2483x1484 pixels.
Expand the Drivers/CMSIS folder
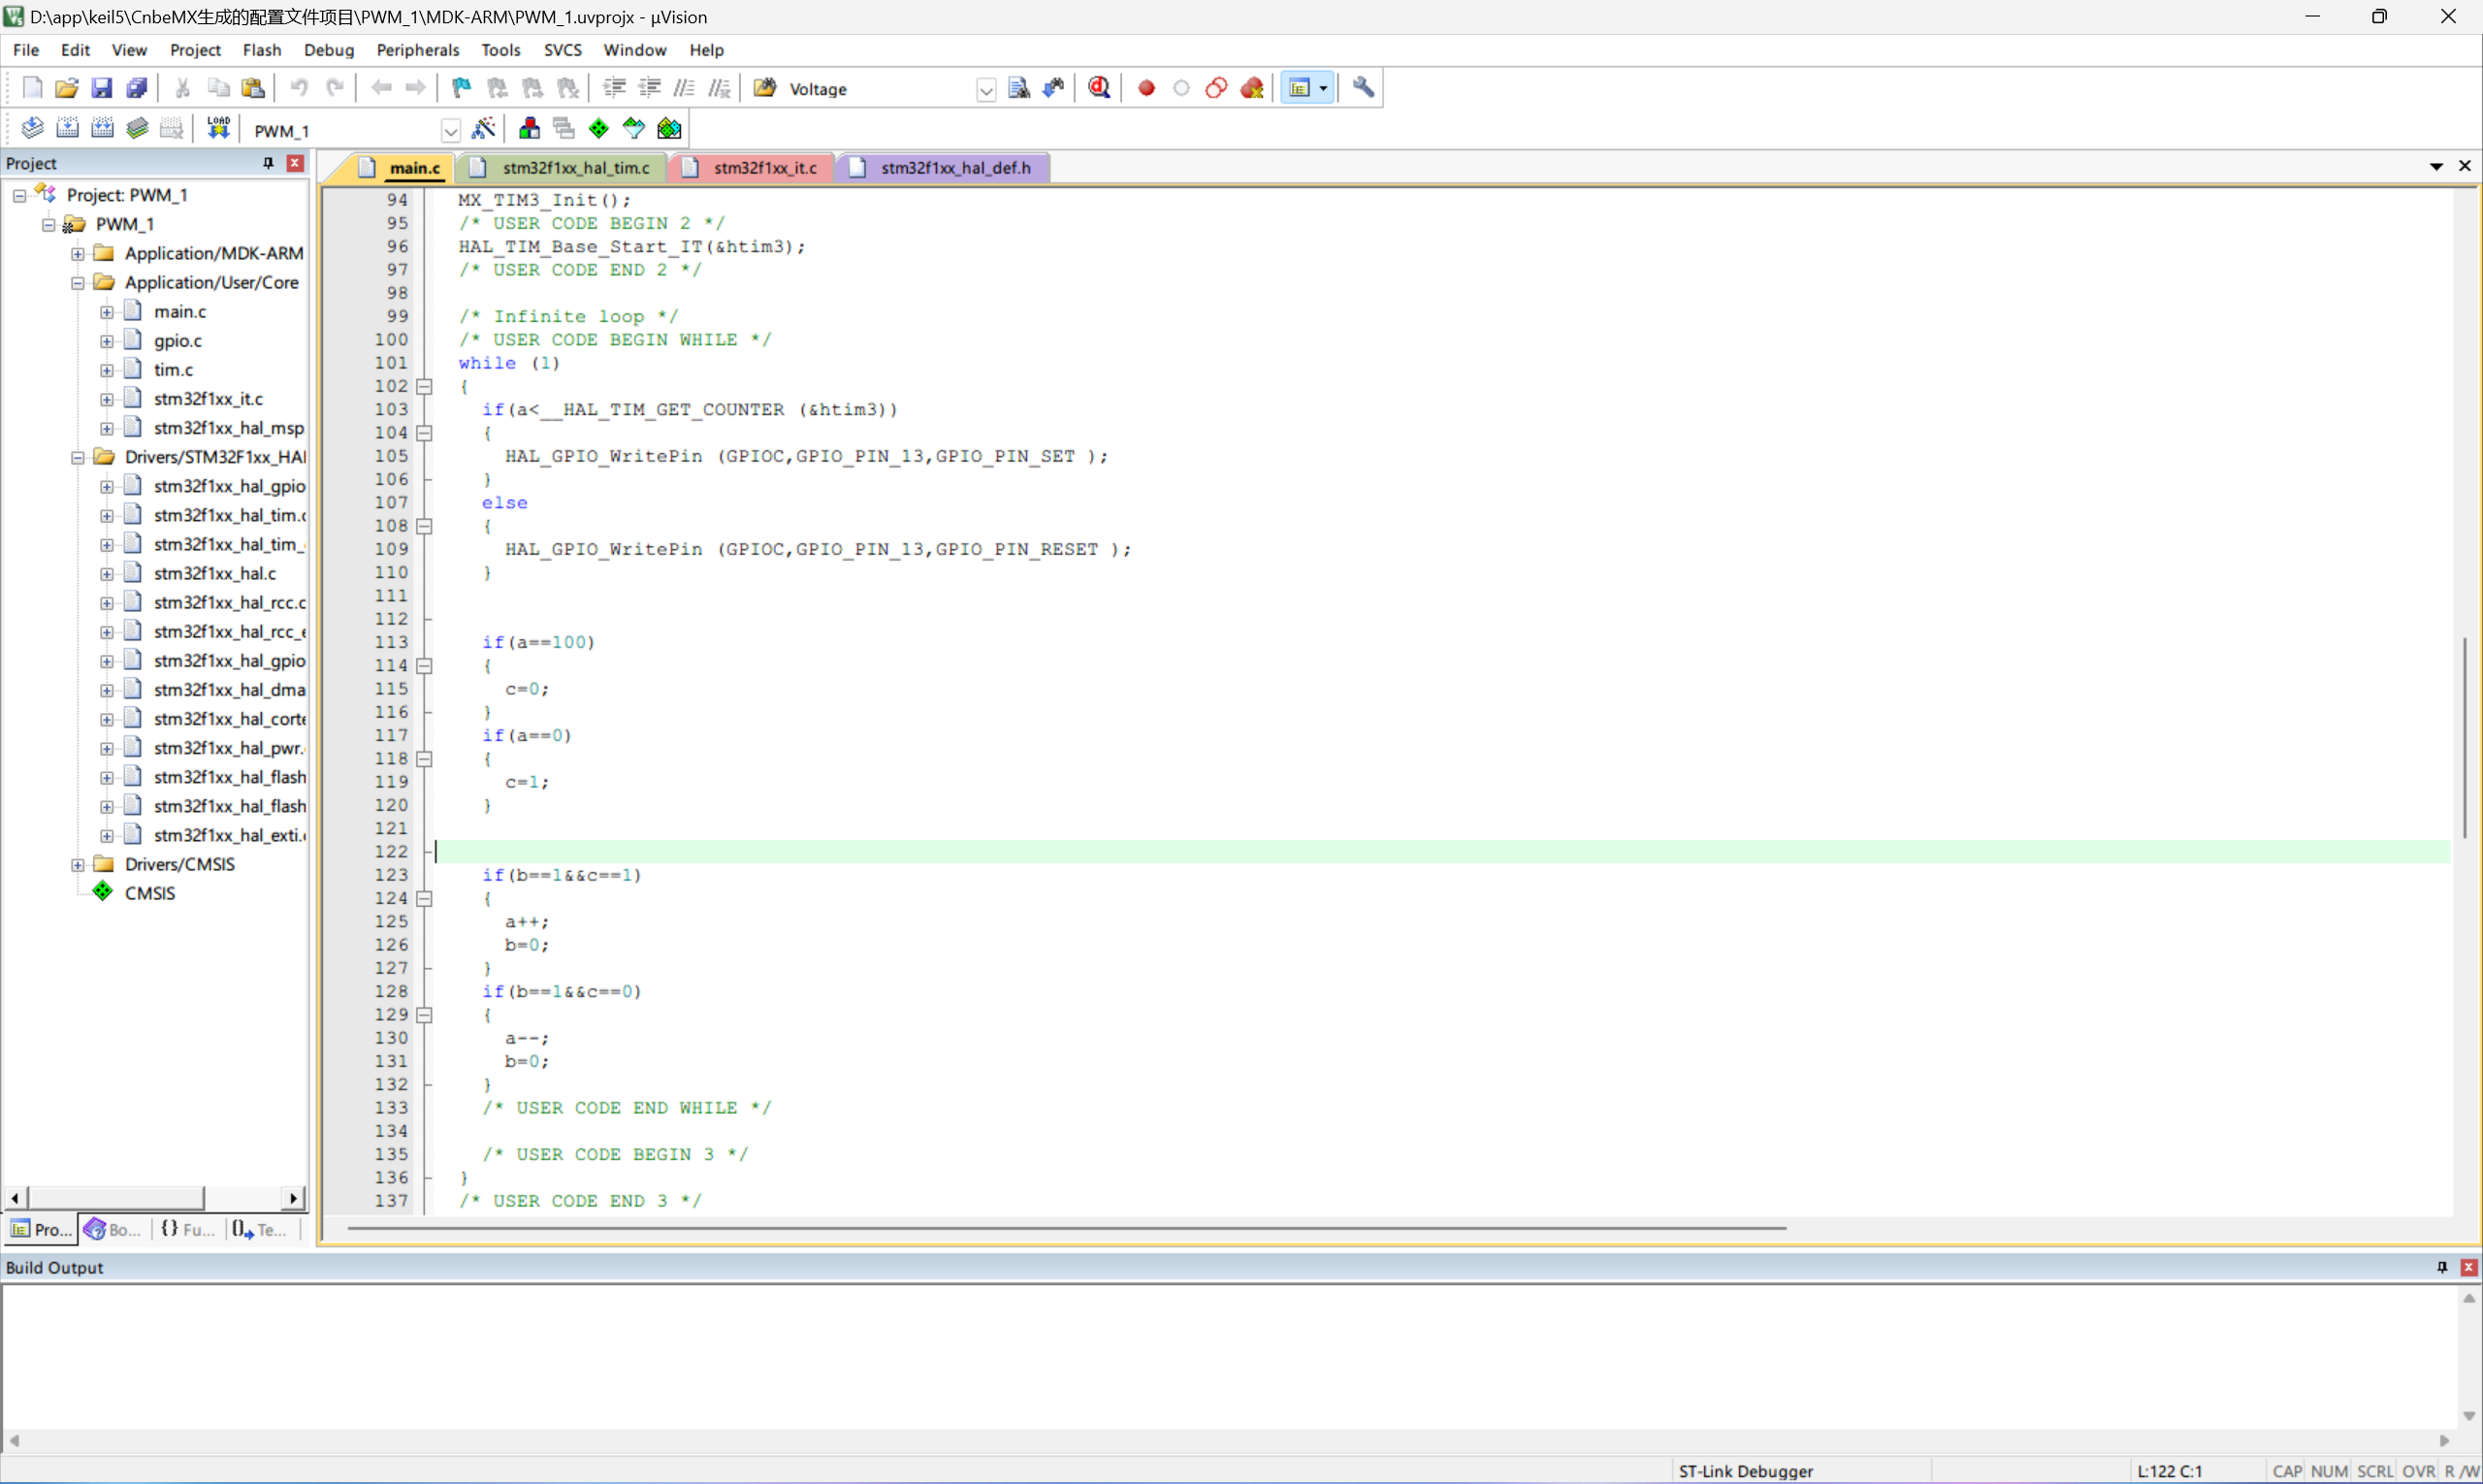point(77,864)
